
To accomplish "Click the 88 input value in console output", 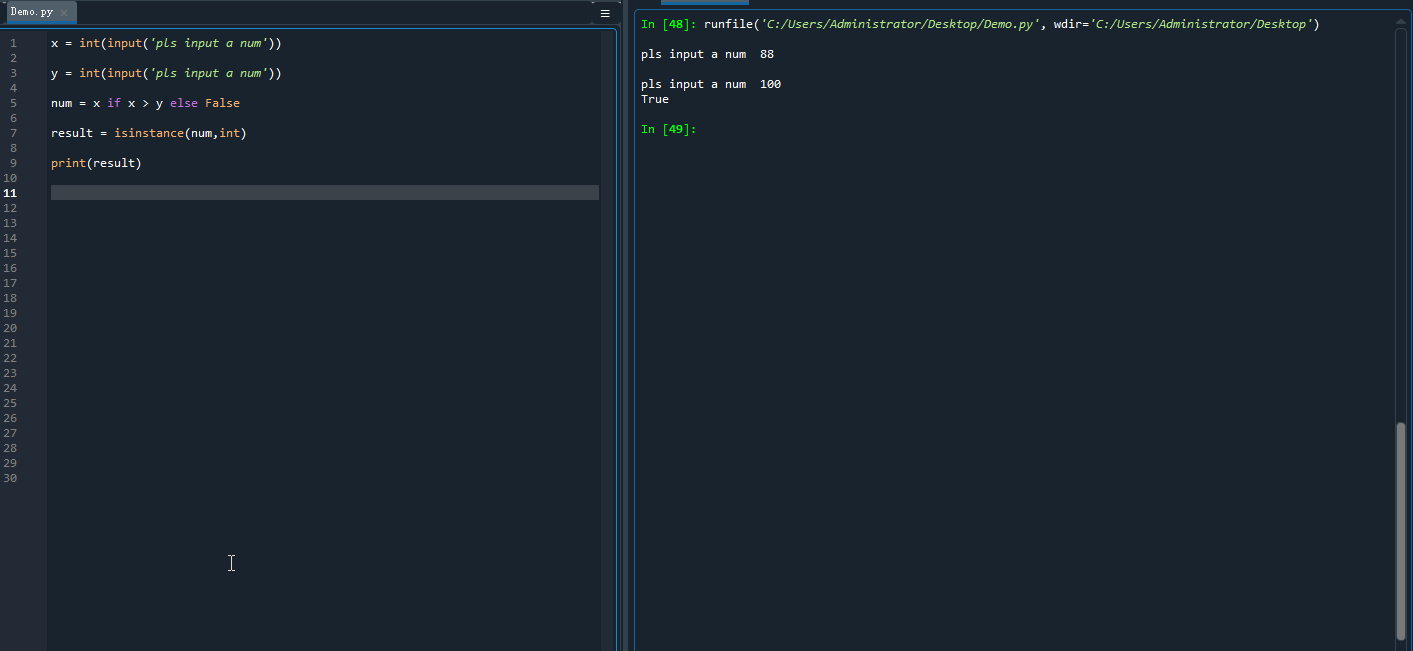I will pyautogui.click(x=766, y=54).
